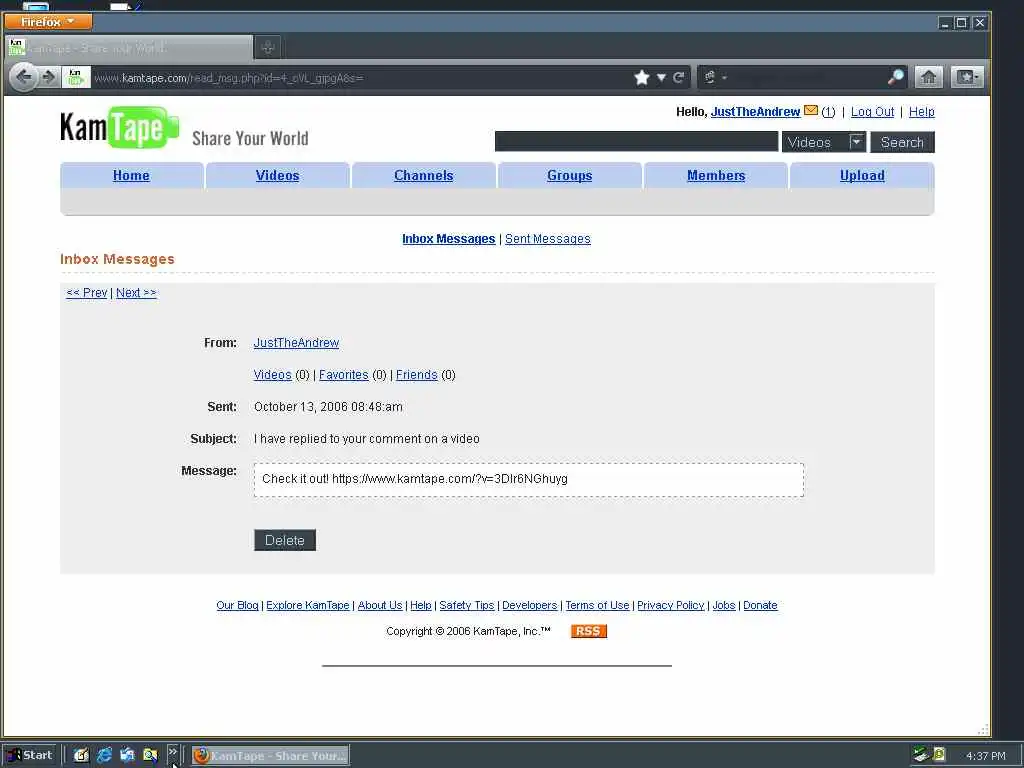This screenshot has width=1024, height=768.
Task: Click the Log Out link
Action: tap(872, 112)
